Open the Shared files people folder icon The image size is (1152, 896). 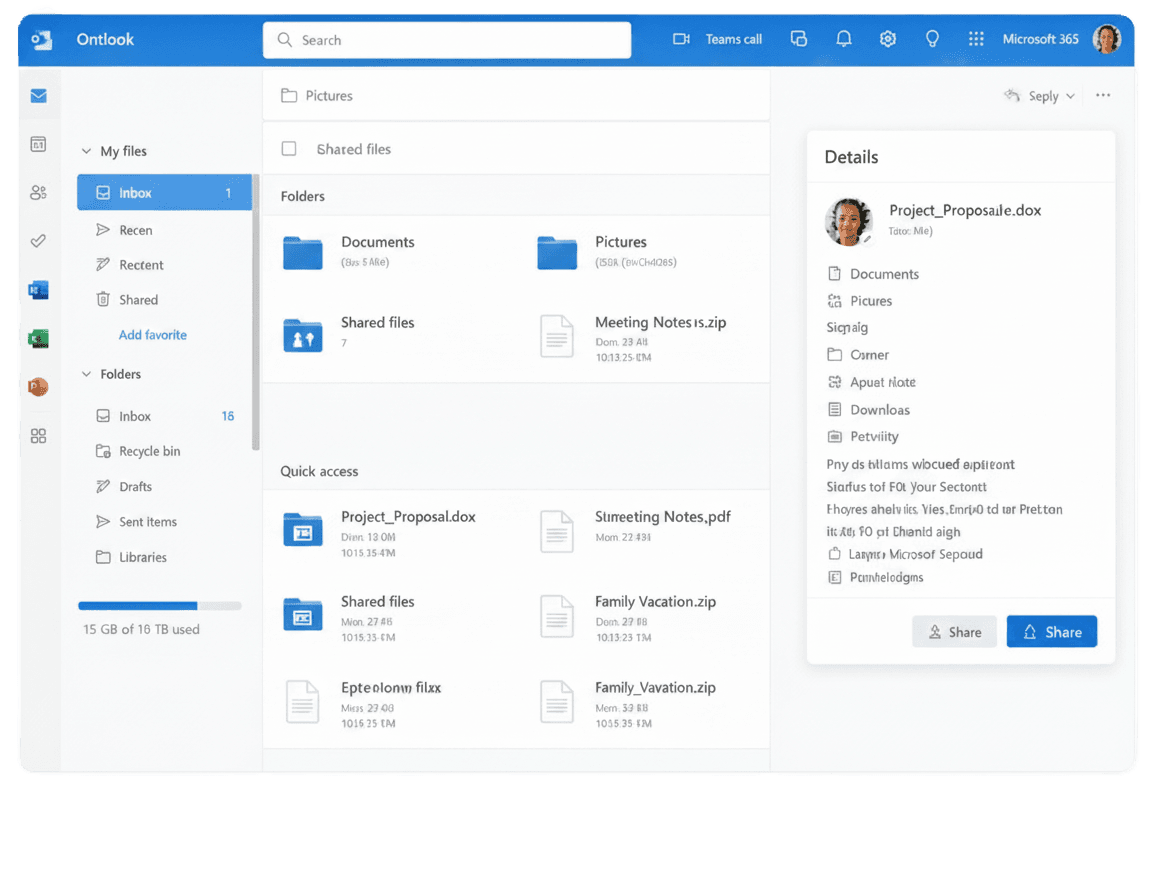tap(303, 335)
